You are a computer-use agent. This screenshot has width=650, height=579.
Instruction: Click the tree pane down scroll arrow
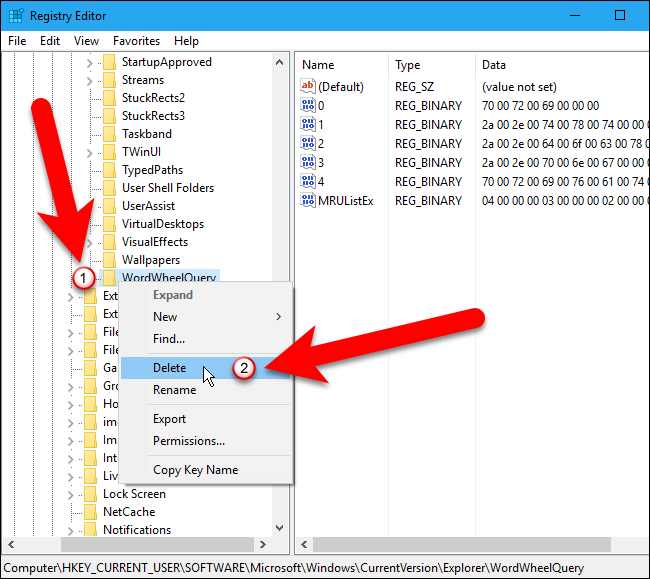(x=280, y=528)
